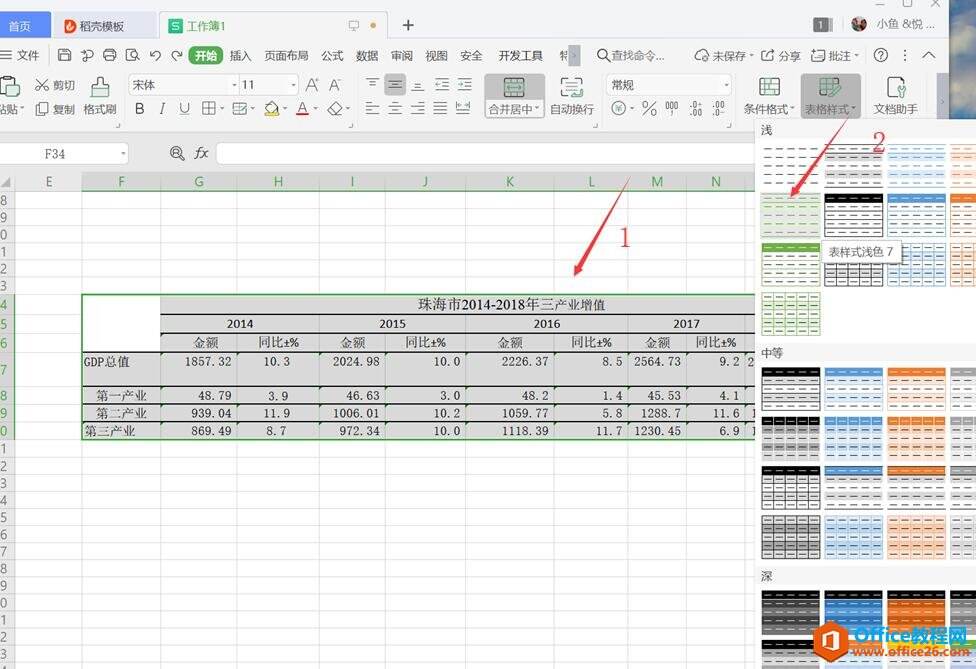The height and width of the screenshot is (669, 976).
Task: Switch to the 视图 ribbon tab
Action: coord(436,55)
